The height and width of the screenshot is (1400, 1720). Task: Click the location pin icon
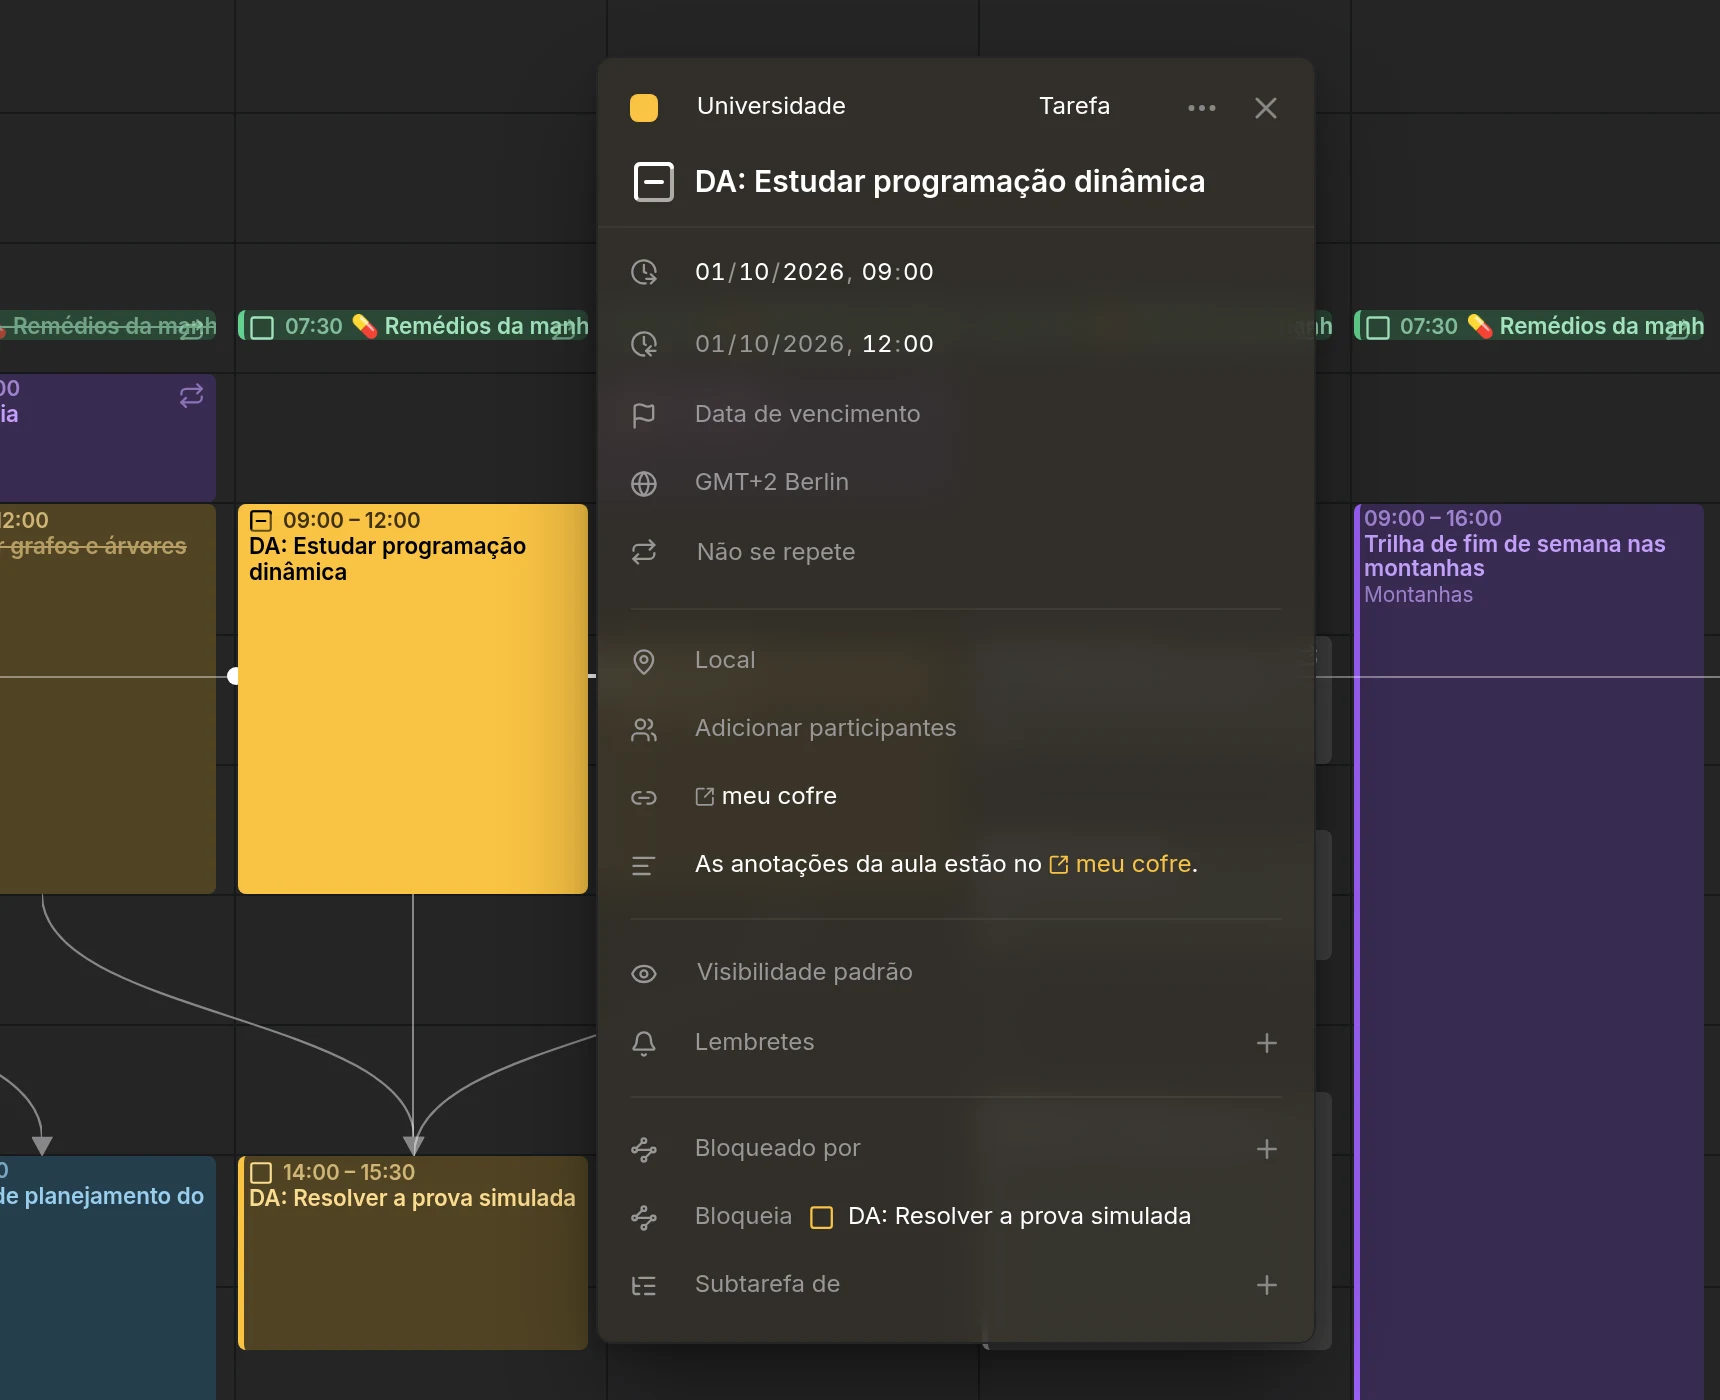(644, 661)
